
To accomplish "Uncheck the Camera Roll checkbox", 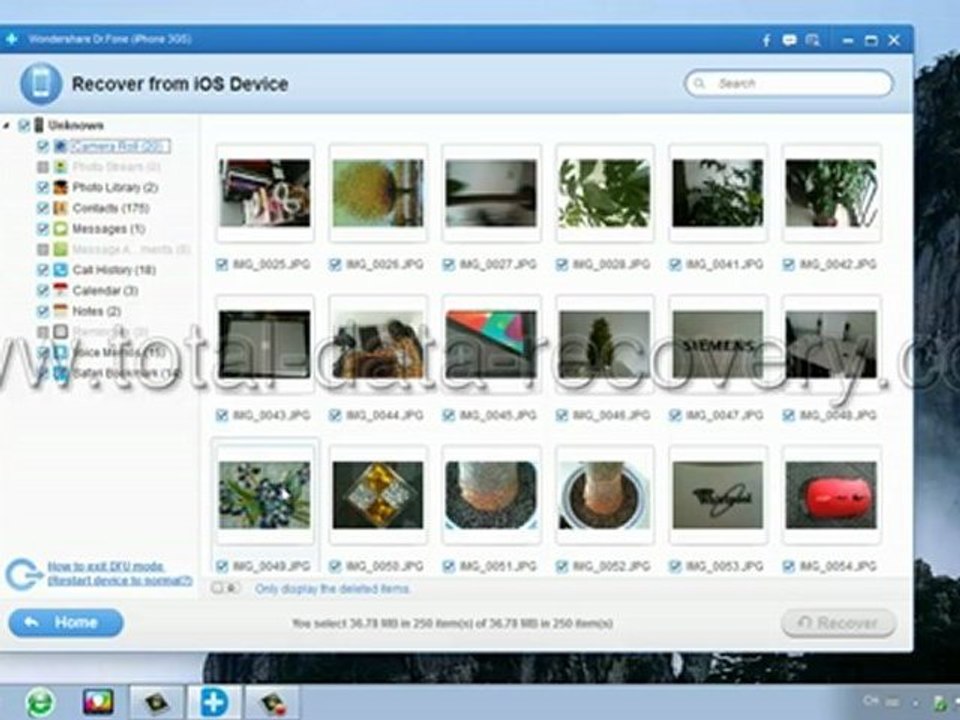I will (x=42, y=146).
